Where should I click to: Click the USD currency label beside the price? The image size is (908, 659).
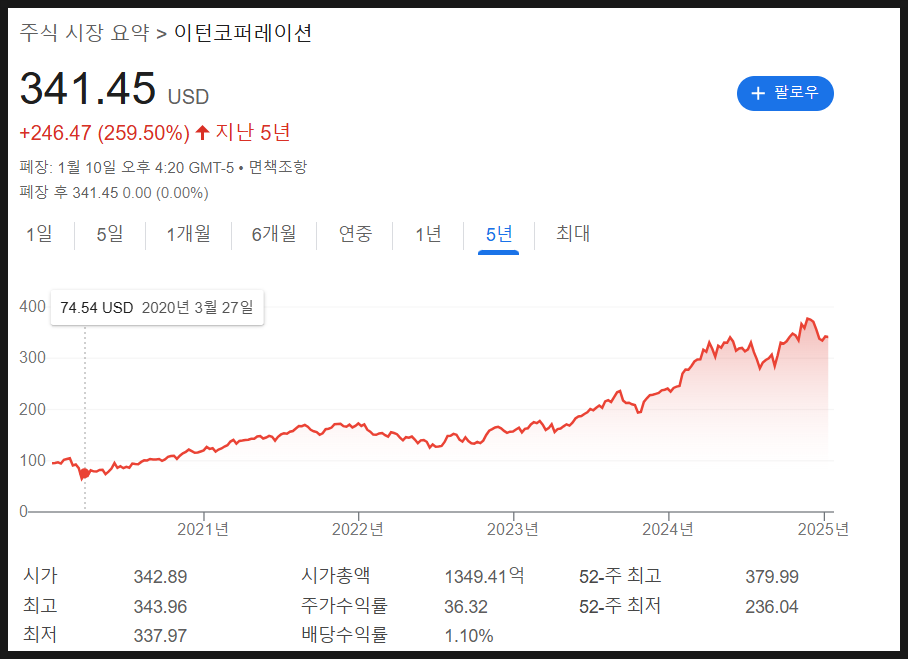(188, 97)
